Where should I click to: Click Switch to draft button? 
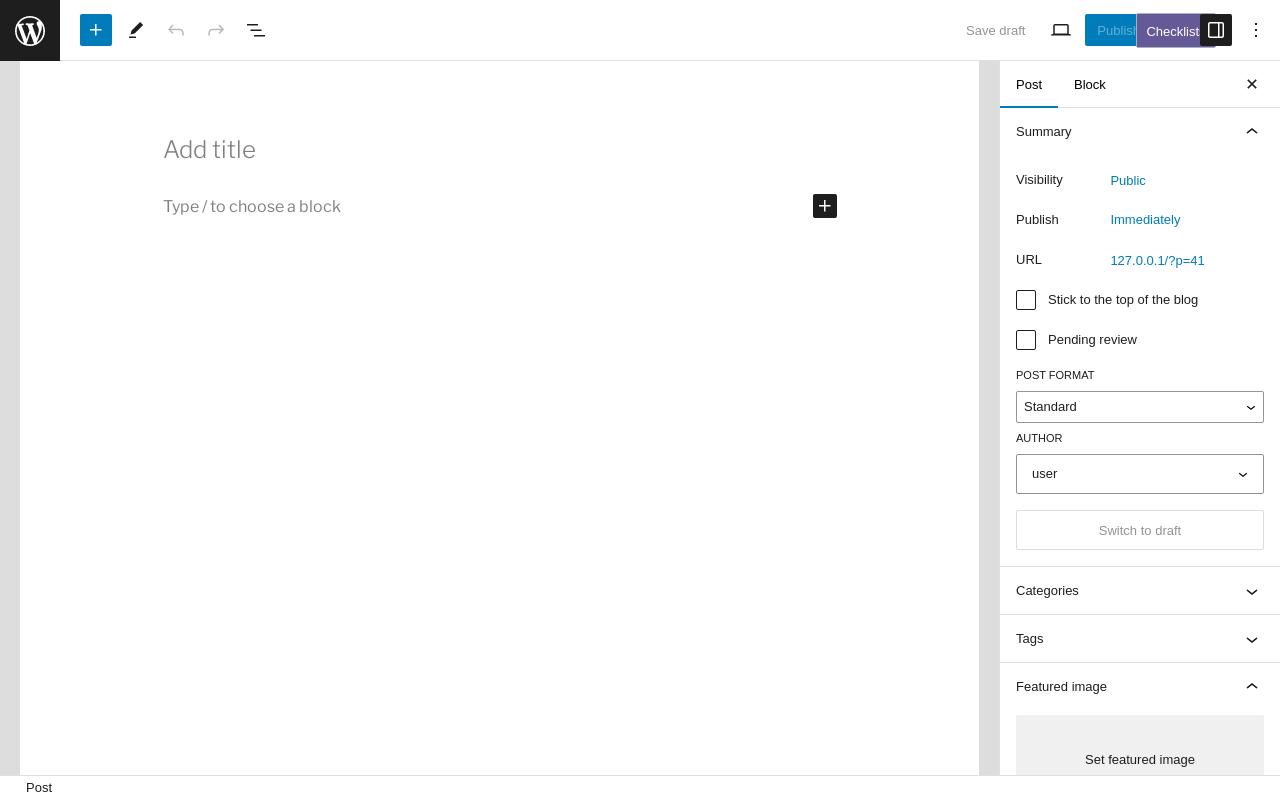coord(1140,530)
